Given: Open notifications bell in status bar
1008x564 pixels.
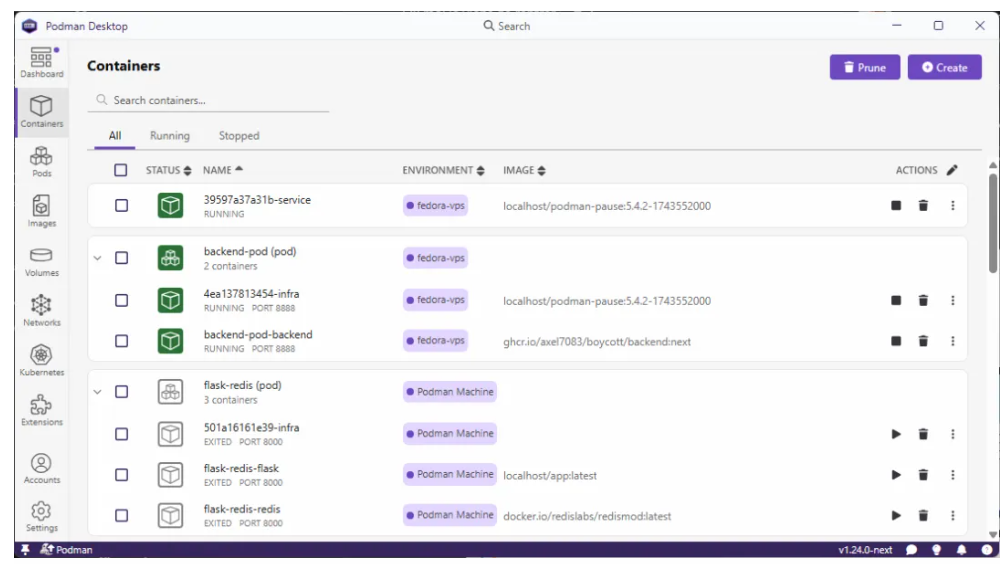Looking at the screenshot, I should pyautogui.click(x=961, y=550).
